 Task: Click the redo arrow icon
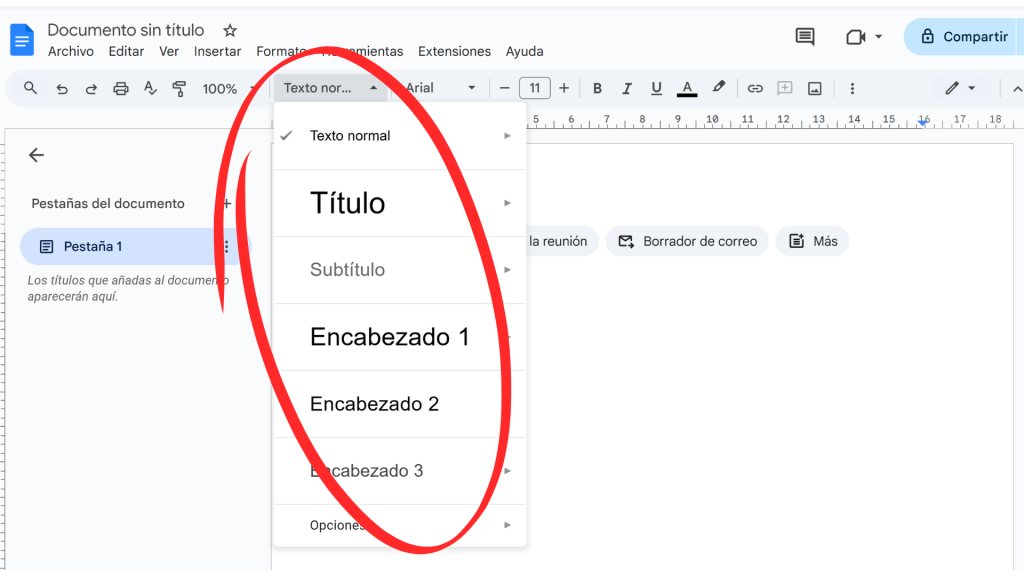[91, 88]
